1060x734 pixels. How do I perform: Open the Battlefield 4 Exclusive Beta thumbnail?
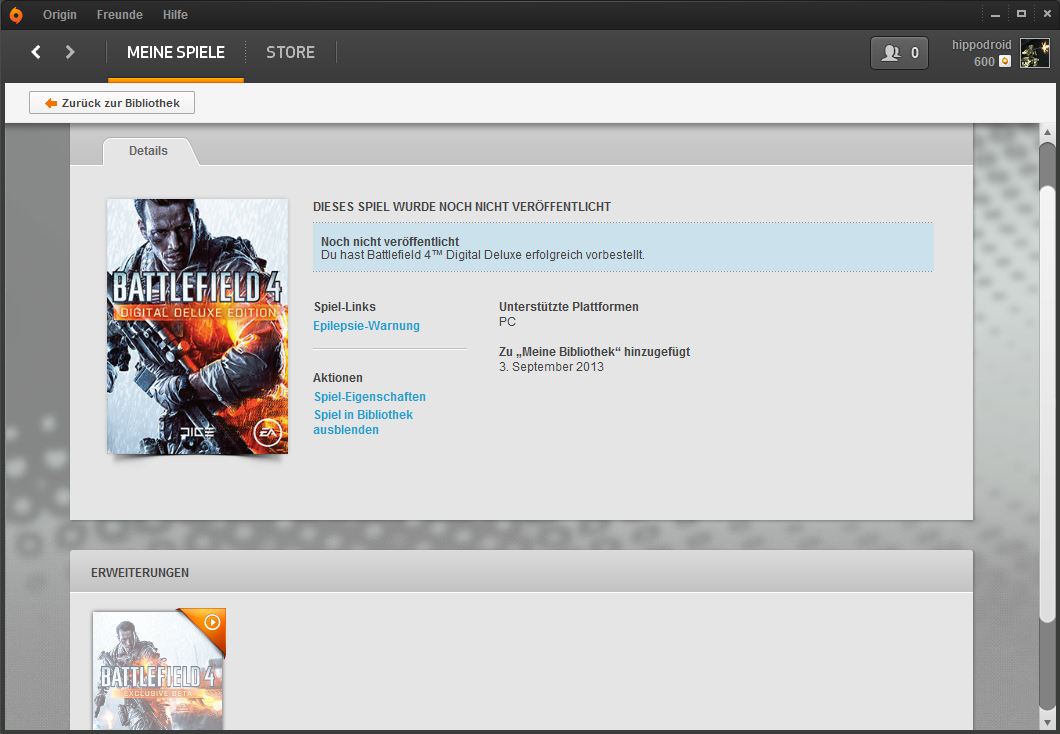[x=159, y=669]
